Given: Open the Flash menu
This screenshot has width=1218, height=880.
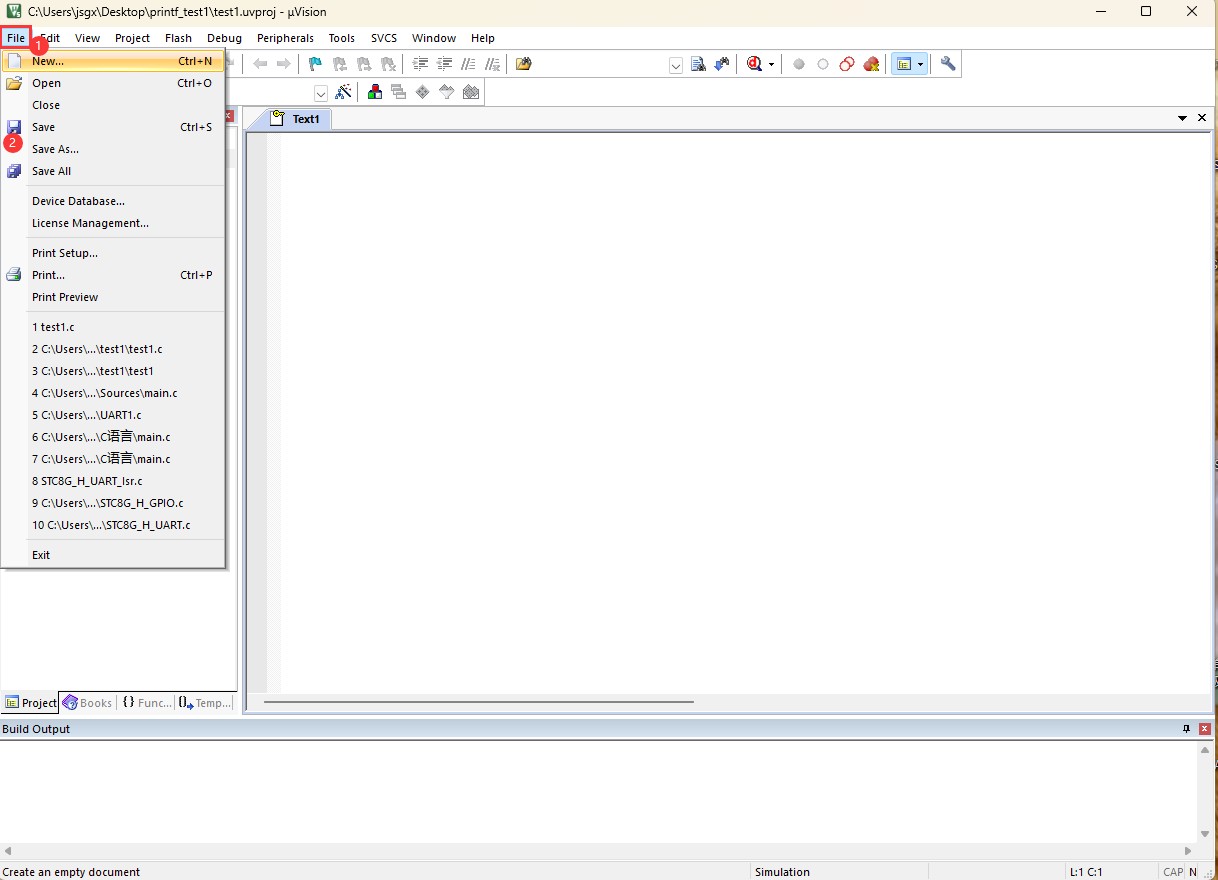Looking at the screenshot, I should click(178, 38).
